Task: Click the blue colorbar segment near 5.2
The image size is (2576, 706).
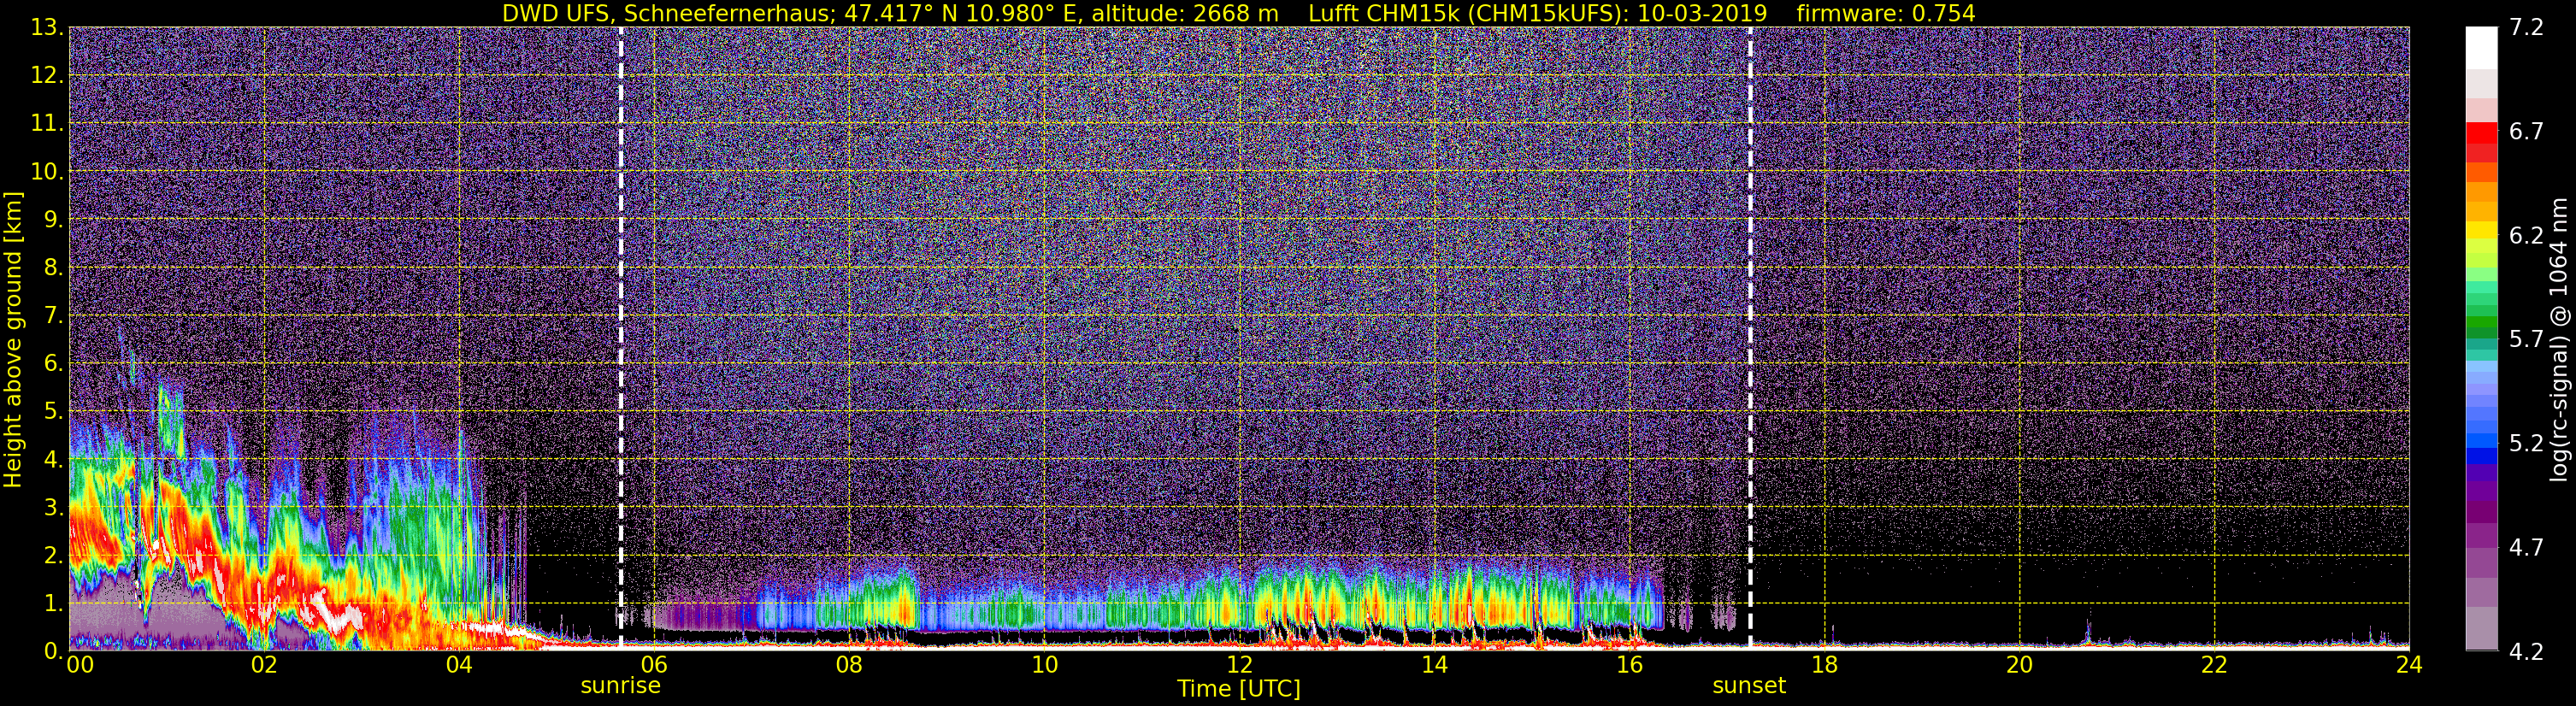Action: [x=2482, y=441]
